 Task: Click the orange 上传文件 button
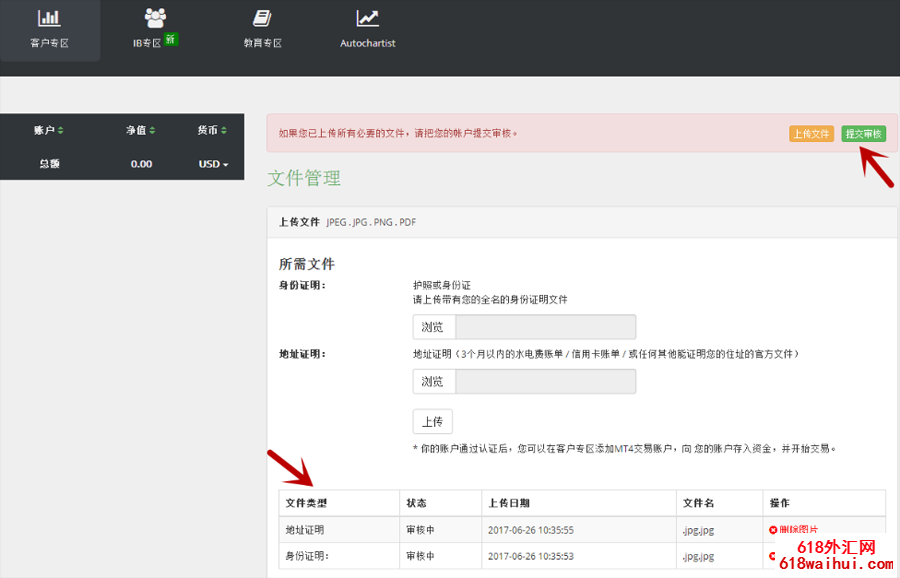click(811, 134)
